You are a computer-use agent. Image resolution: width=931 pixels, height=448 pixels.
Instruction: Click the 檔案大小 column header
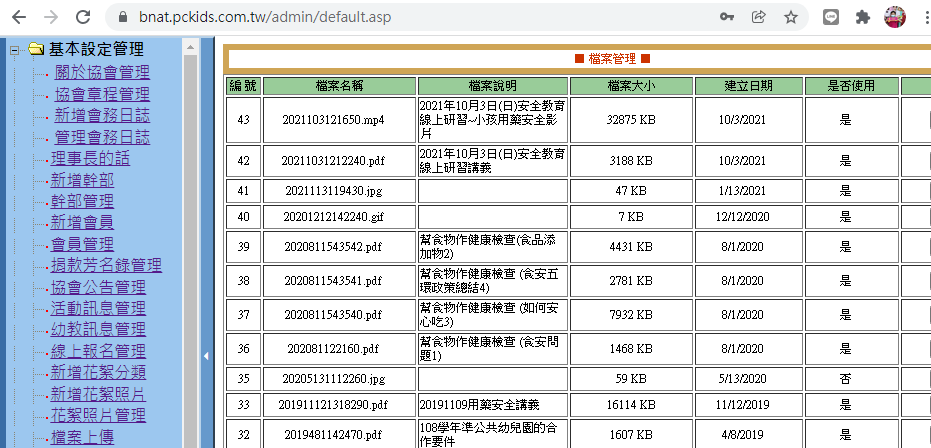[631, 85]
